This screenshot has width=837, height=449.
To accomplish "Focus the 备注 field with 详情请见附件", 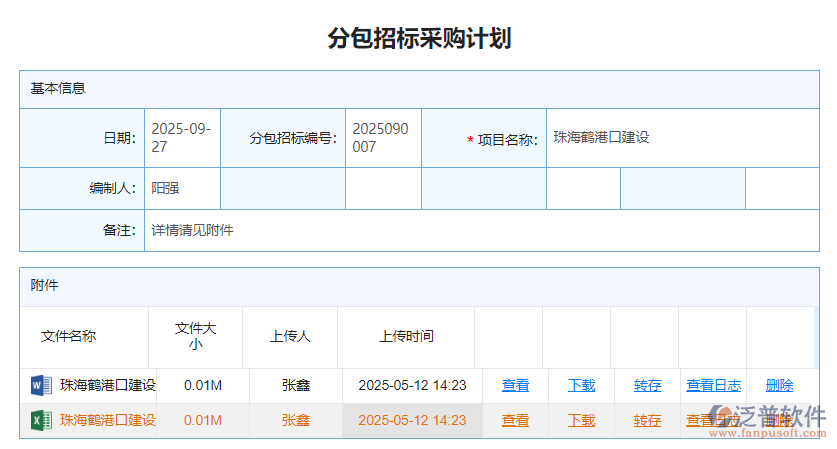I will pyautogui.click(x=480, y=230).
